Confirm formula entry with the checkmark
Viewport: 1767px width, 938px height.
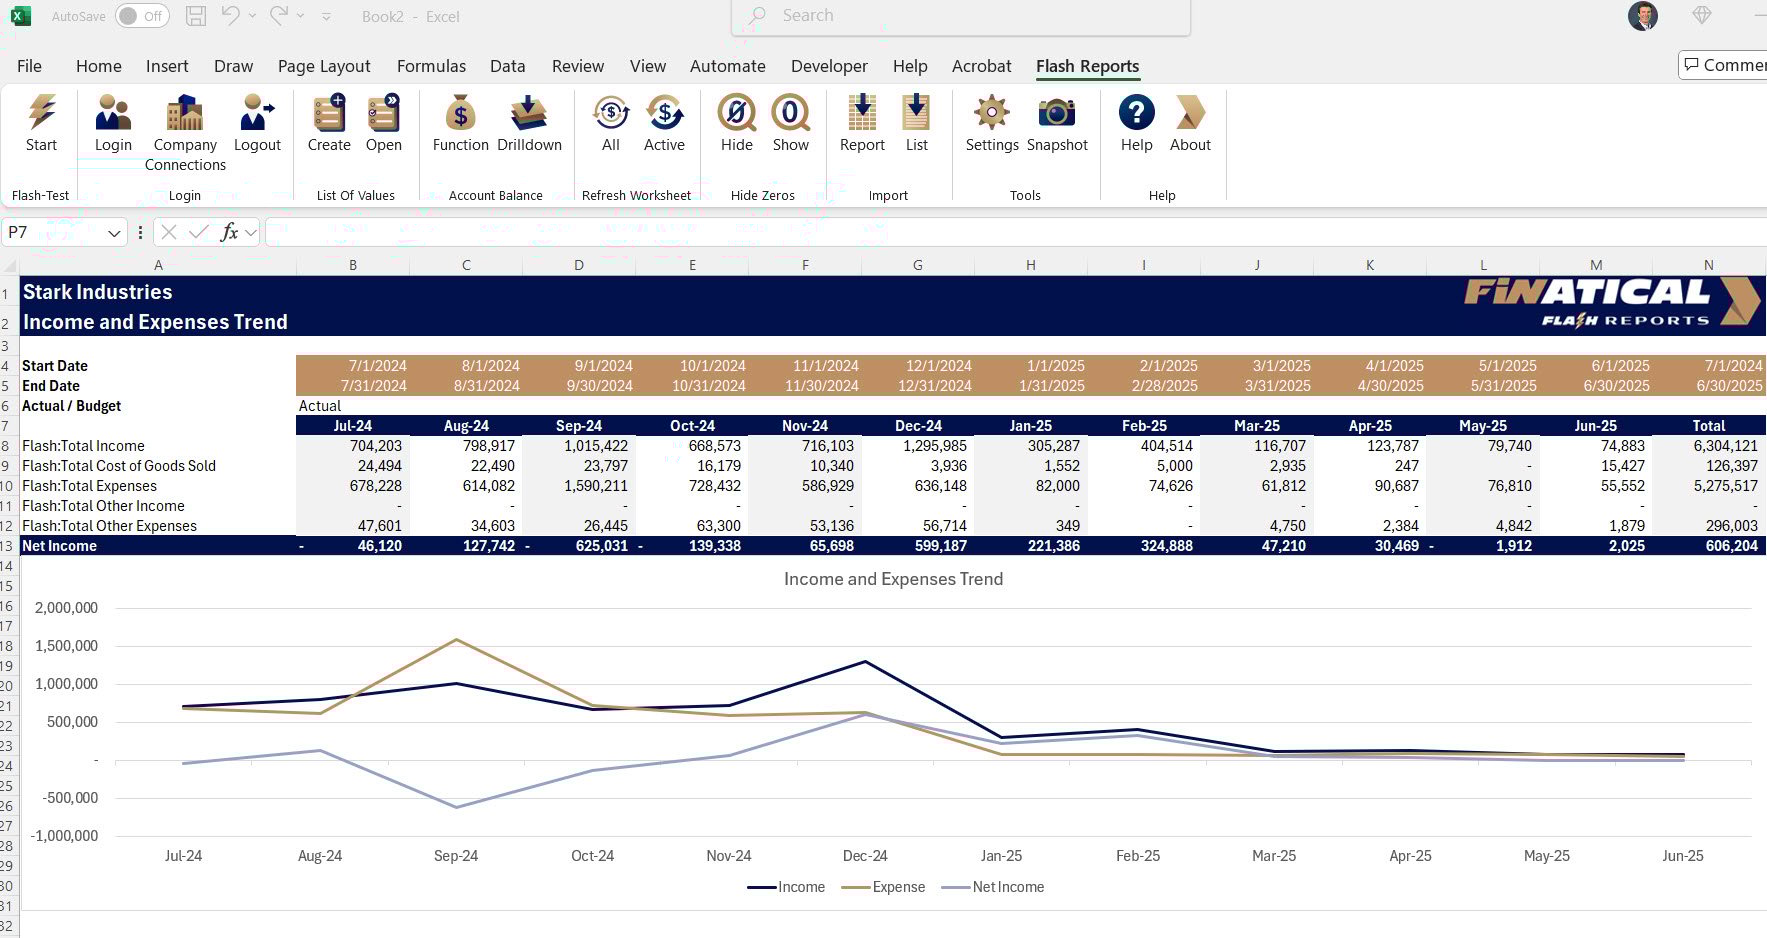199,232
